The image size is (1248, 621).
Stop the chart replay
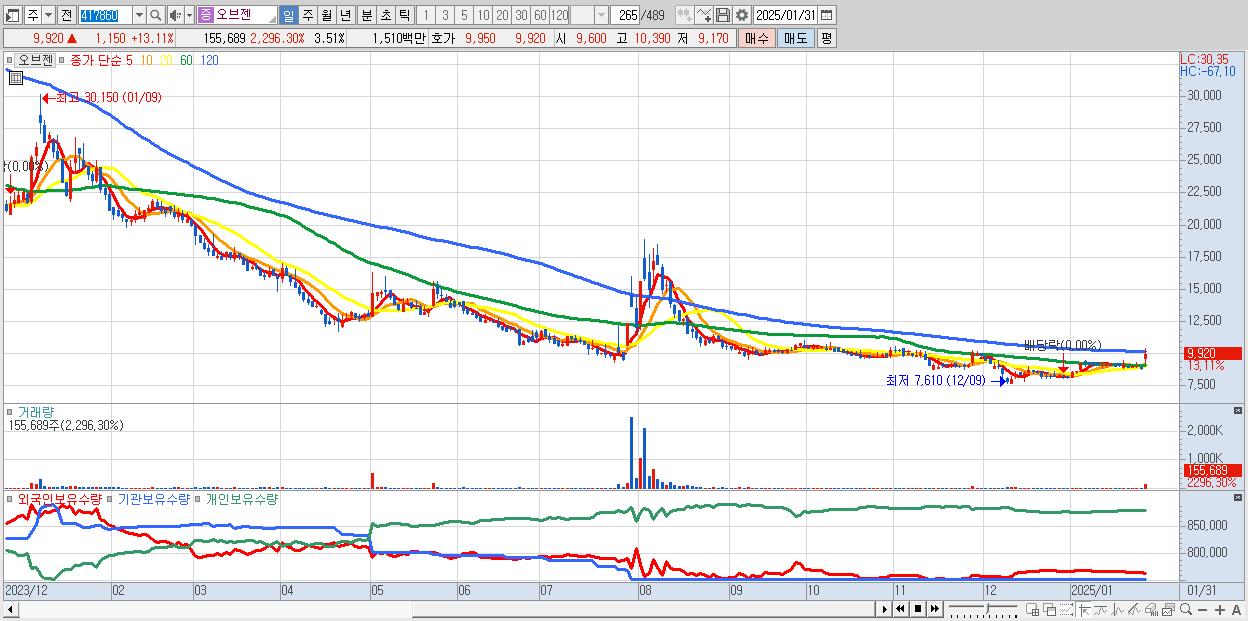click(x=918, y=609)
